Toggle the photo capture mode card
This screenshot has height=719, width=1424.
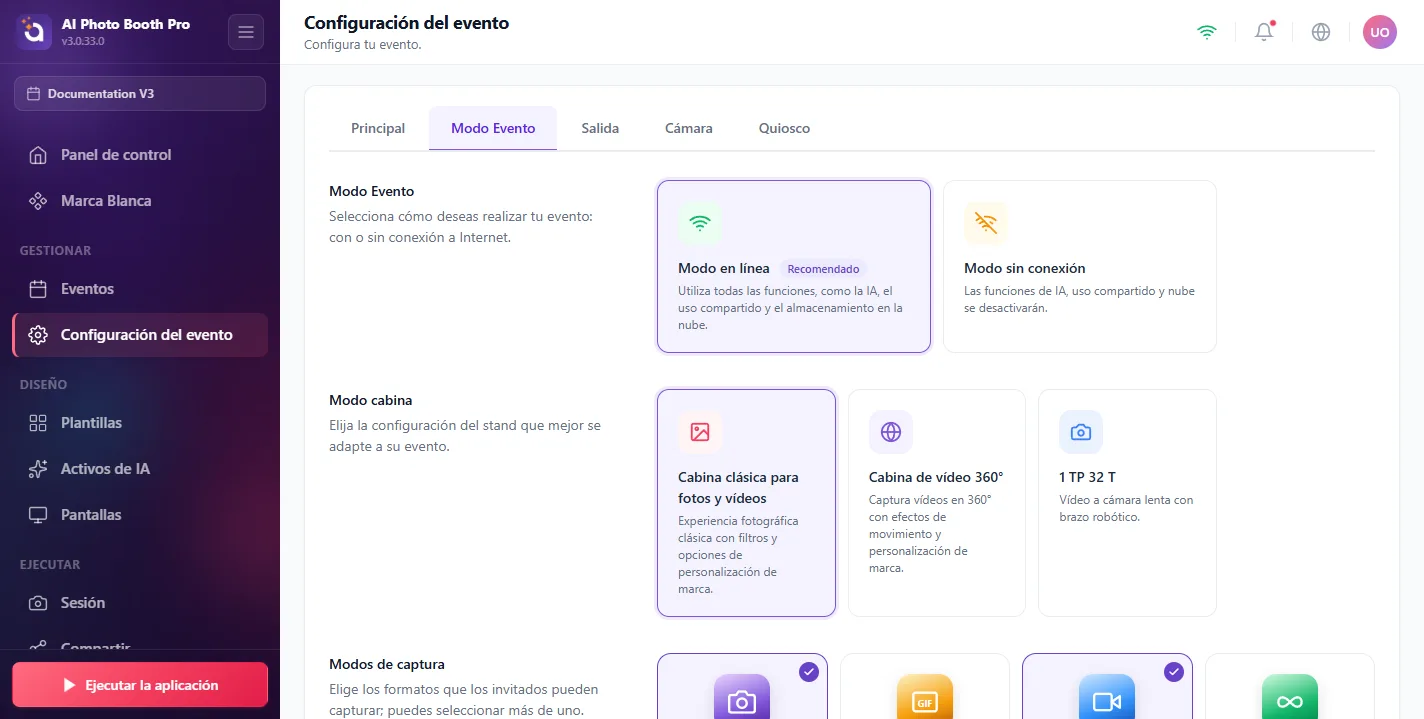click(742, 687)
